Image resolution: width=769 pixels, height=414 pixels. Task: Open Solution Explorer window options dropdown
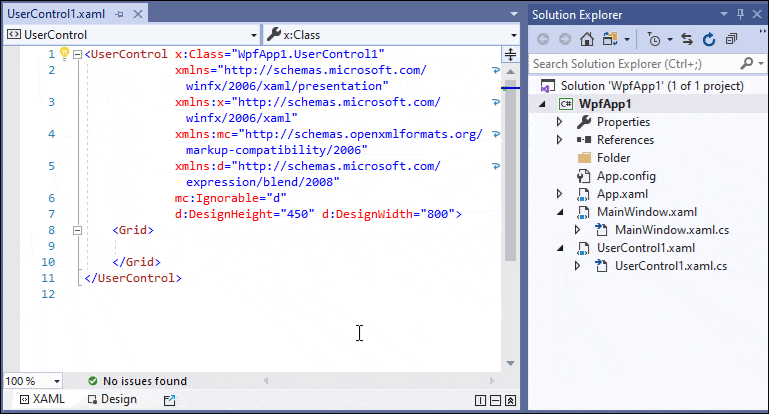[724, 14]
